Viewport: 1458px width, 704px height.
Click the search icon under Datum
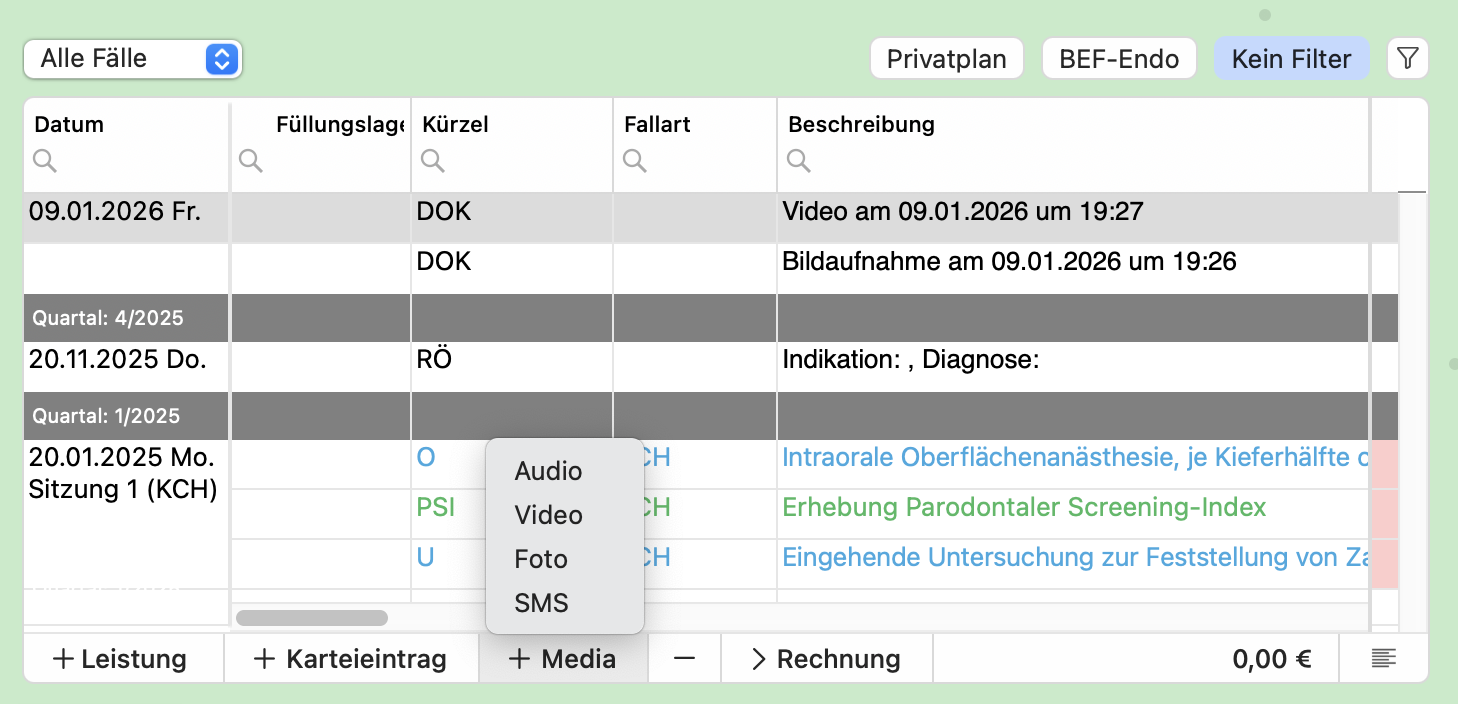(x=45, y=160)
